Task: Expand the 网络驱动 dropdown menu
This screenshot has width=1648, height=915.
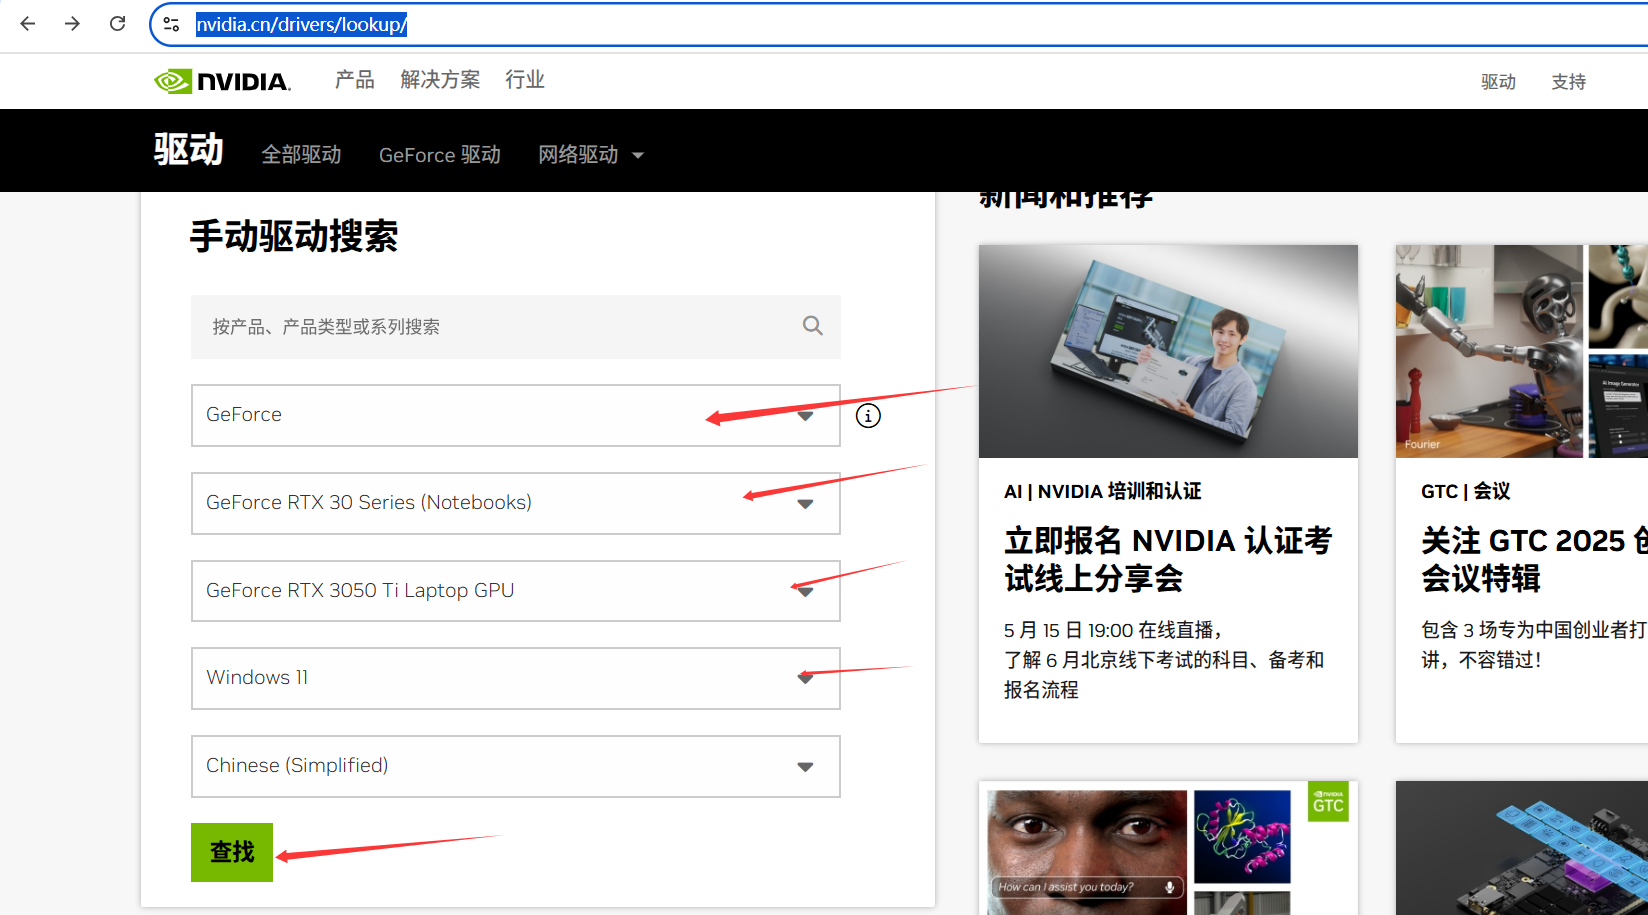Action: [591, 155]
